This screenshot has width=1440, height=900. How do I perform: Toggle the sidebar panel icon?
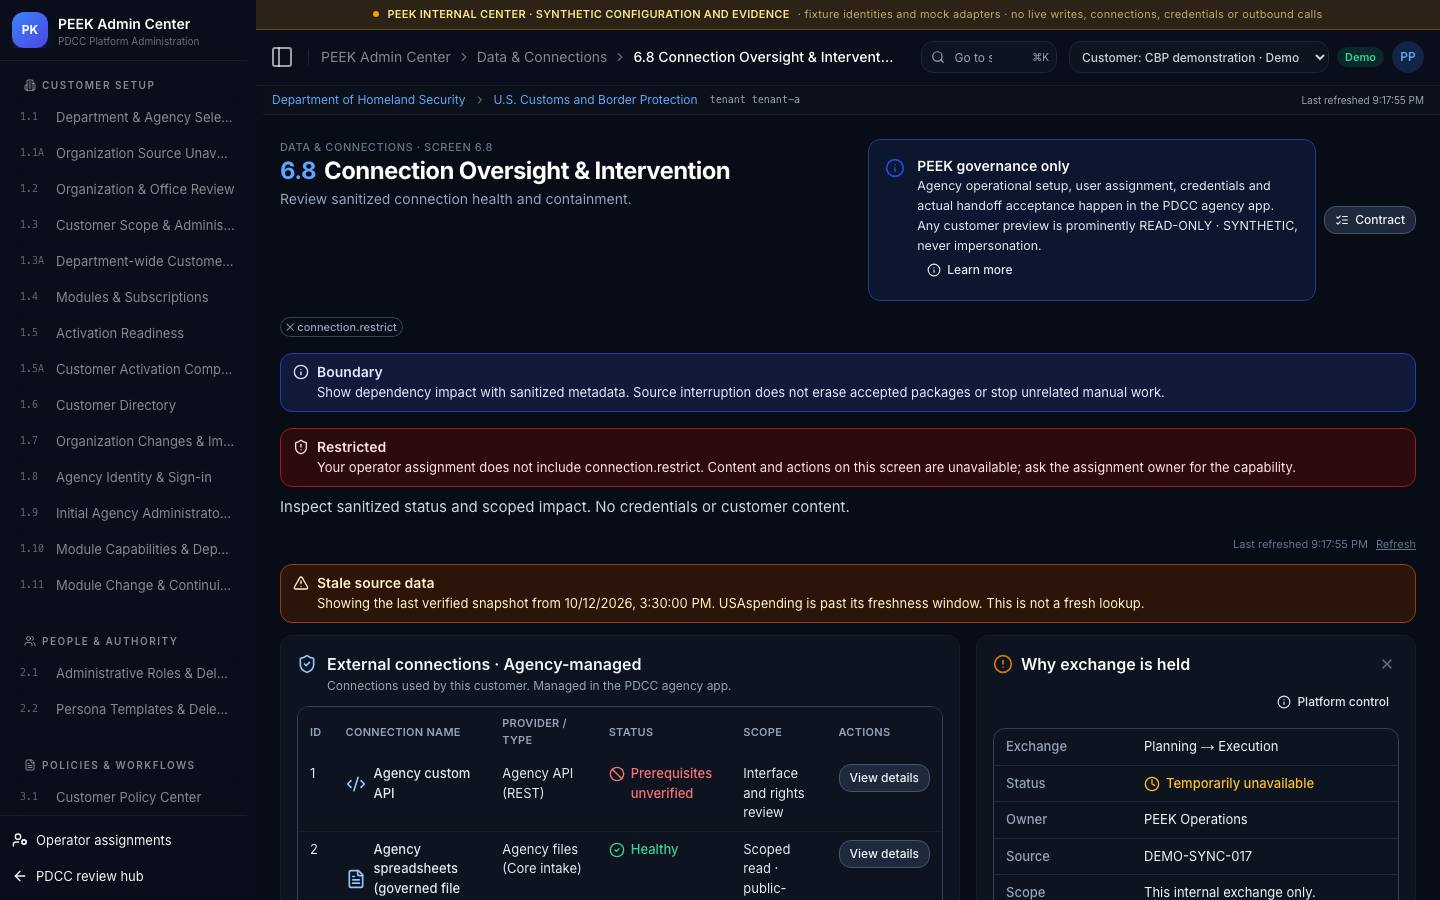tap(282, 57)
